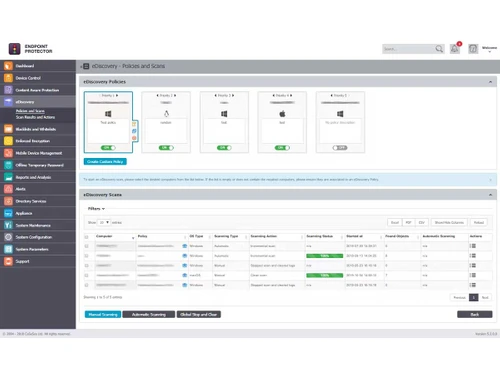500x375 pixels.
Task: Open Scan Results and Actions submenu
Action: click(x=35, y=117)
